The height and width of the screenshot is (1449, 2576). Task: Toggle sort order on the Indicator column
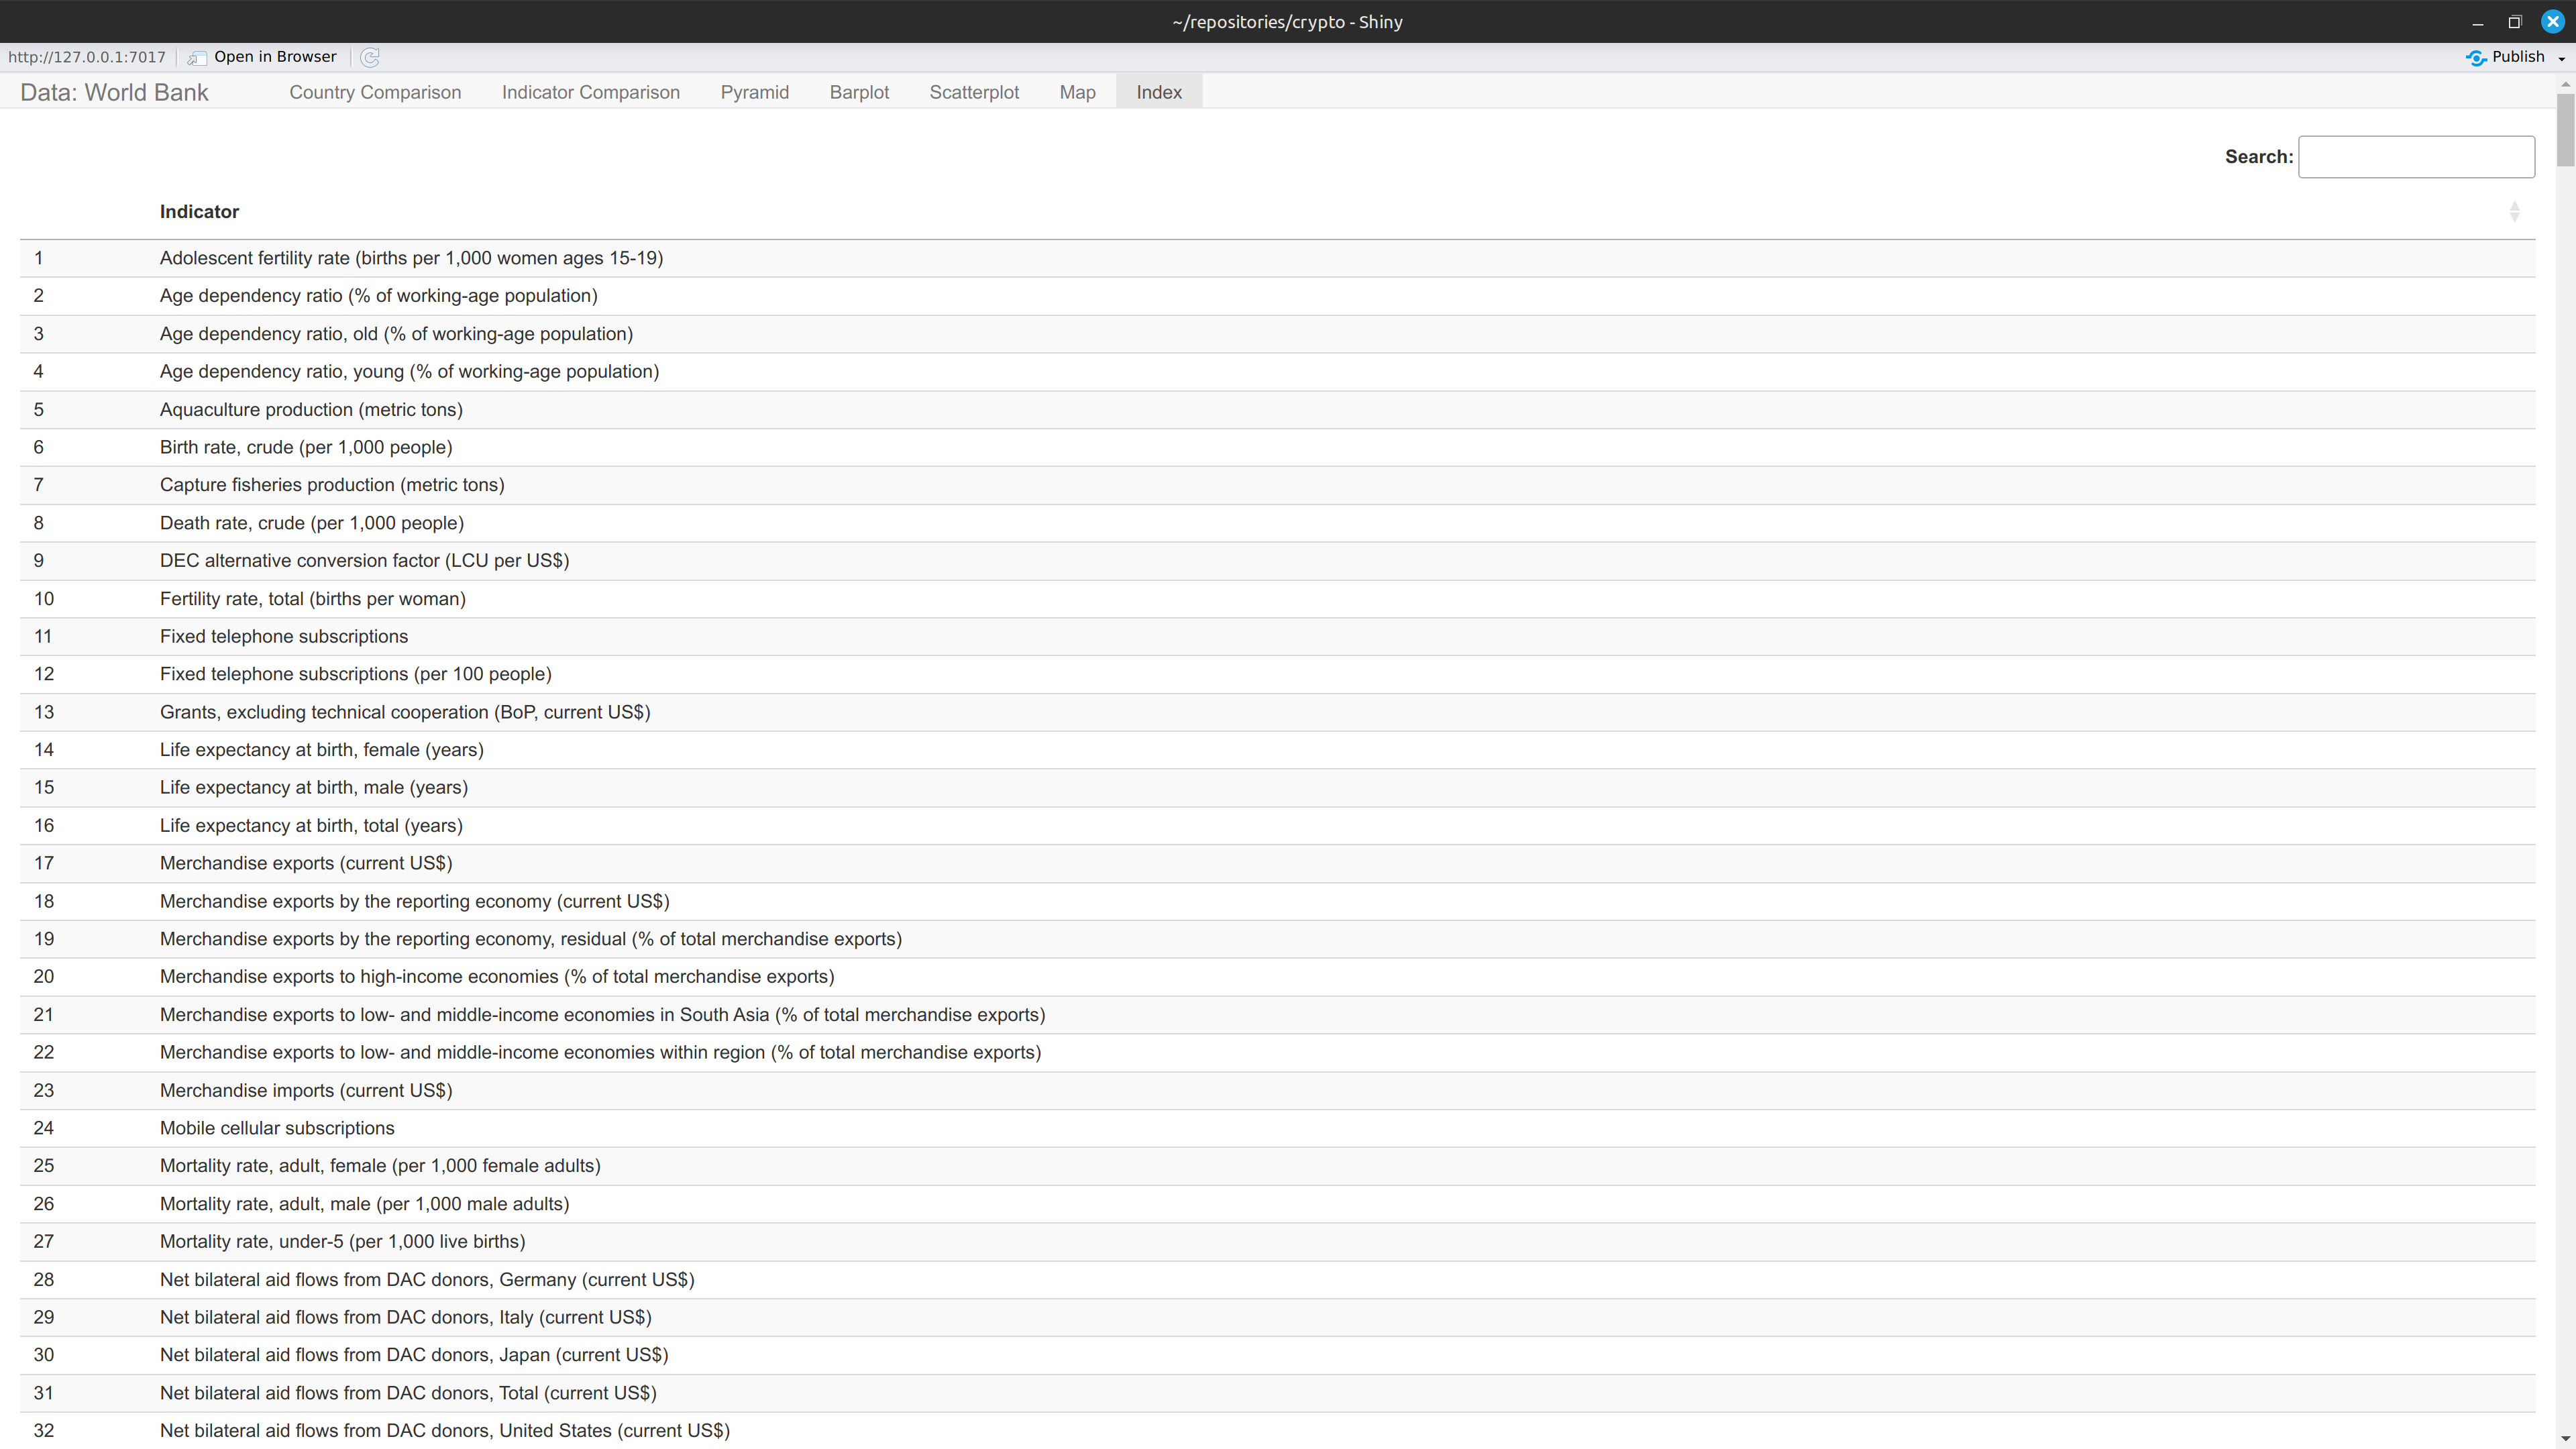2514,211
